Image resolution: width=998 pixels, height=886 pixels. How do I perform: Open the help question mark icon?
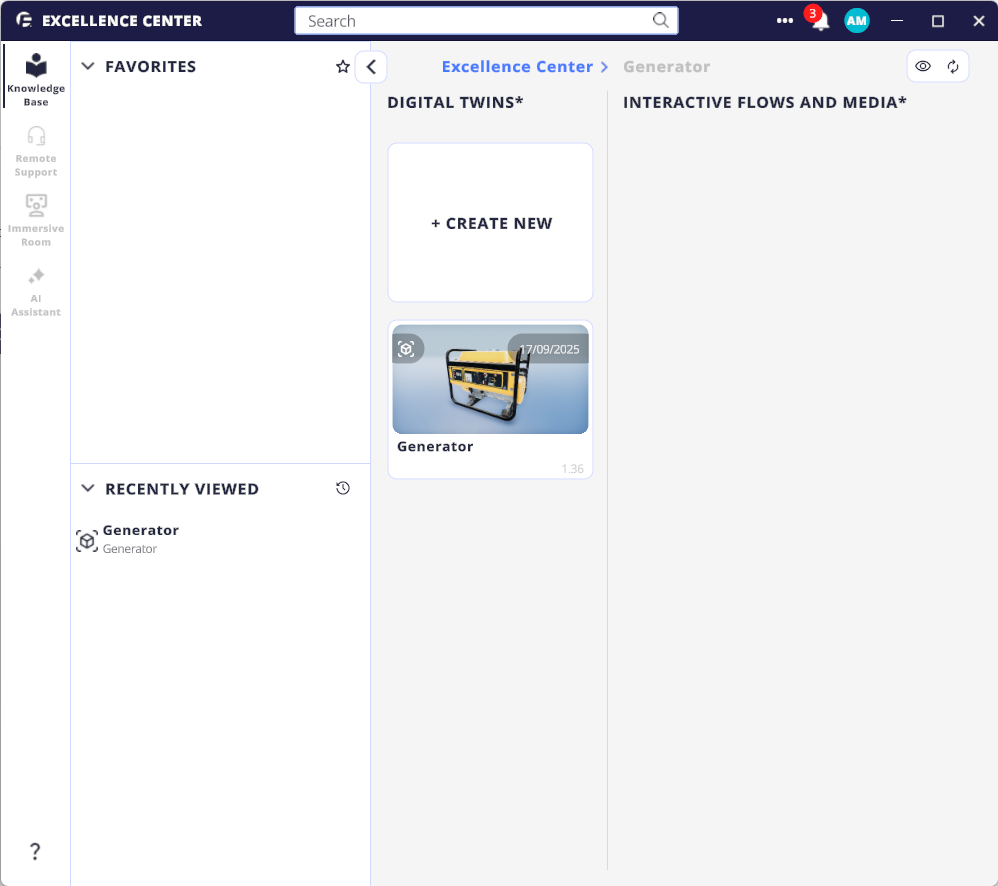click(x=35, y=852)
